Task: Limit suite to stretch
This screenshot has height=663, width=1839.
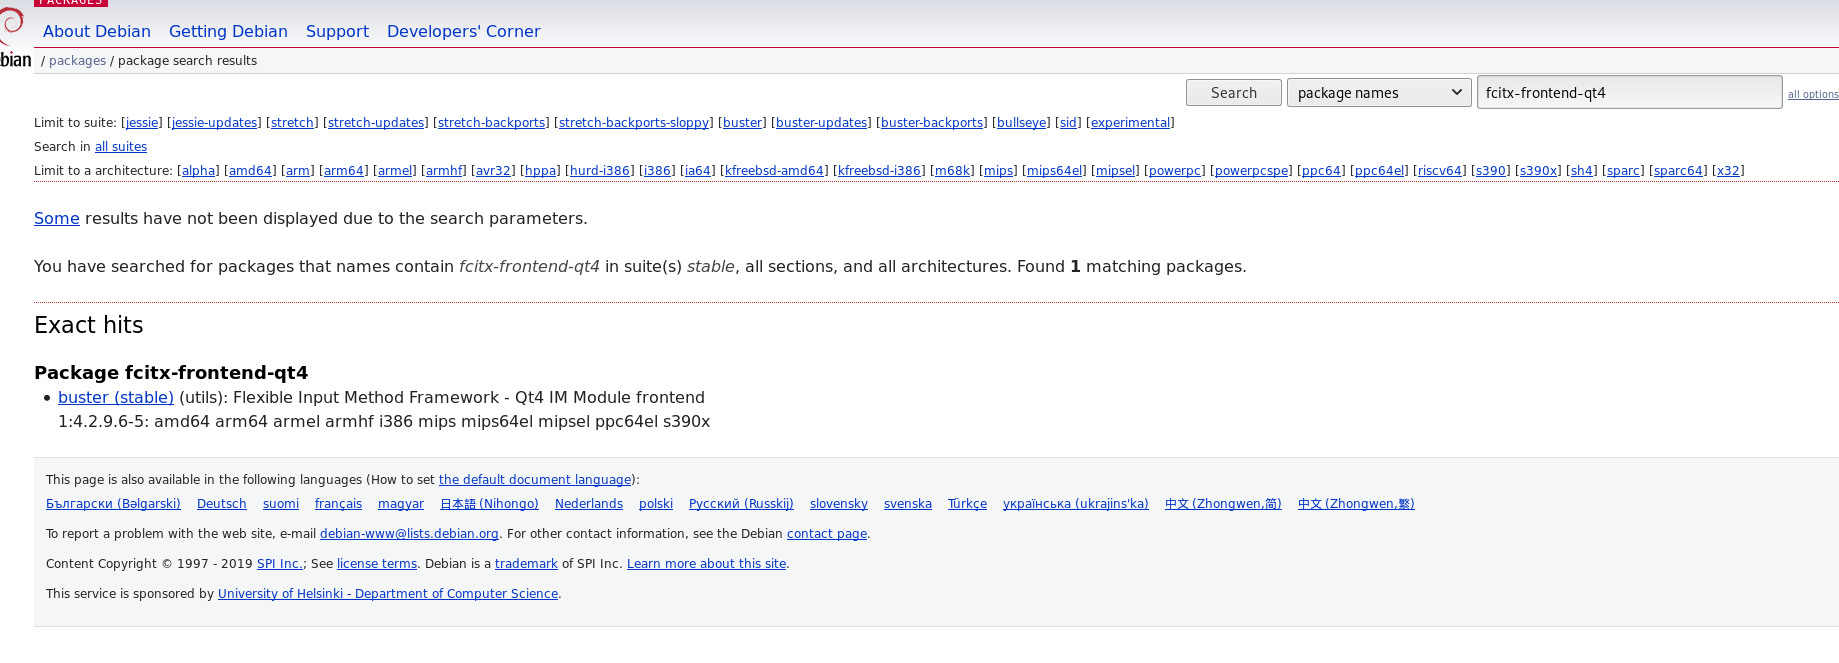Action: coord(292,123)
